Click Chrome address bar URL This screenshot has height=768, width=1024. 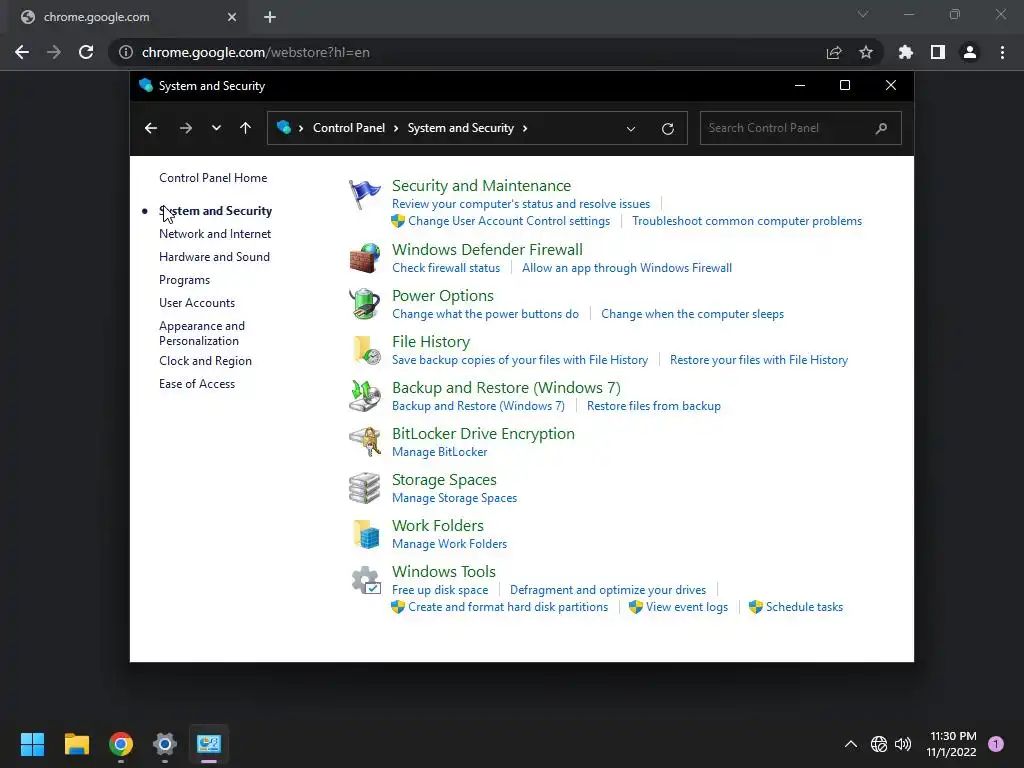pyautogui.click(x=255, y=52)
